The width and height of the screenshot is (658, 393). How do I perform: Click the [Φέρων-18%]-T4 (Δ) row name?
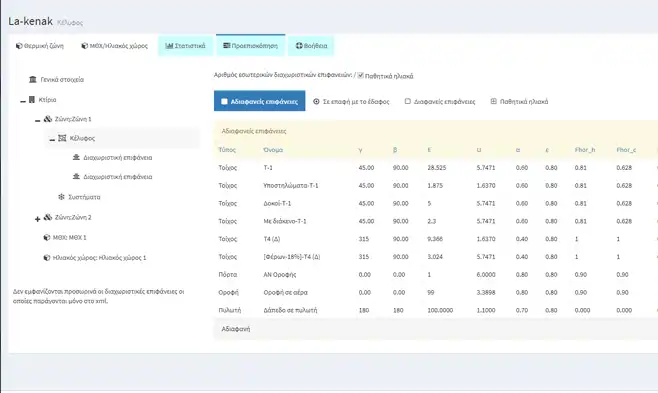click(292, 257)
